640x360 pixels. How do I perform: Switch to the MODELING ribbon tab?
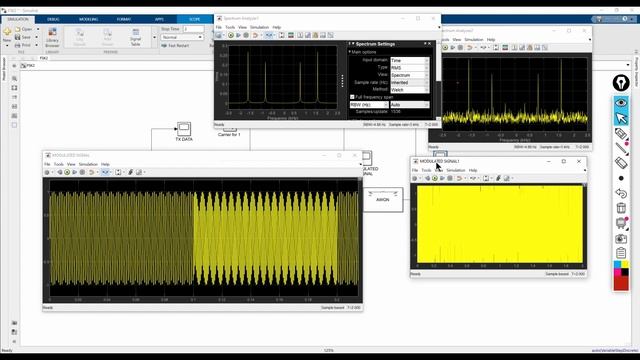88,19
